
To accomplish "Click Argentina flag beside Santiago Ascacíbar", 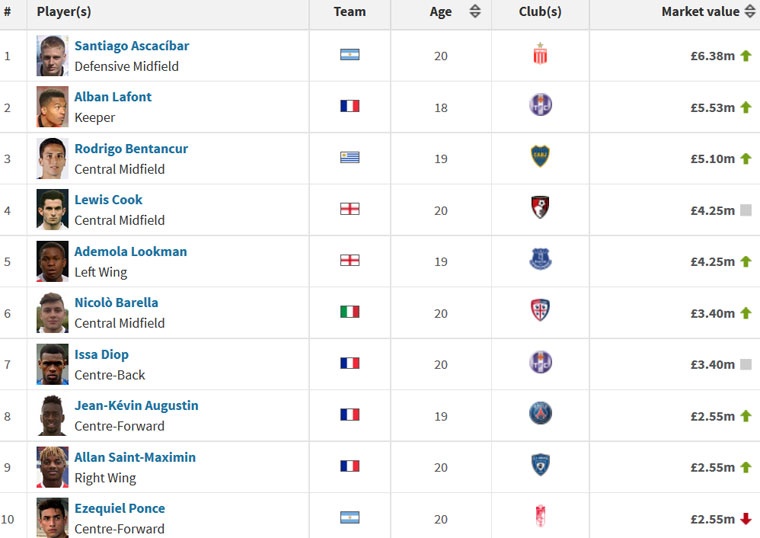I will coord(349,55).
